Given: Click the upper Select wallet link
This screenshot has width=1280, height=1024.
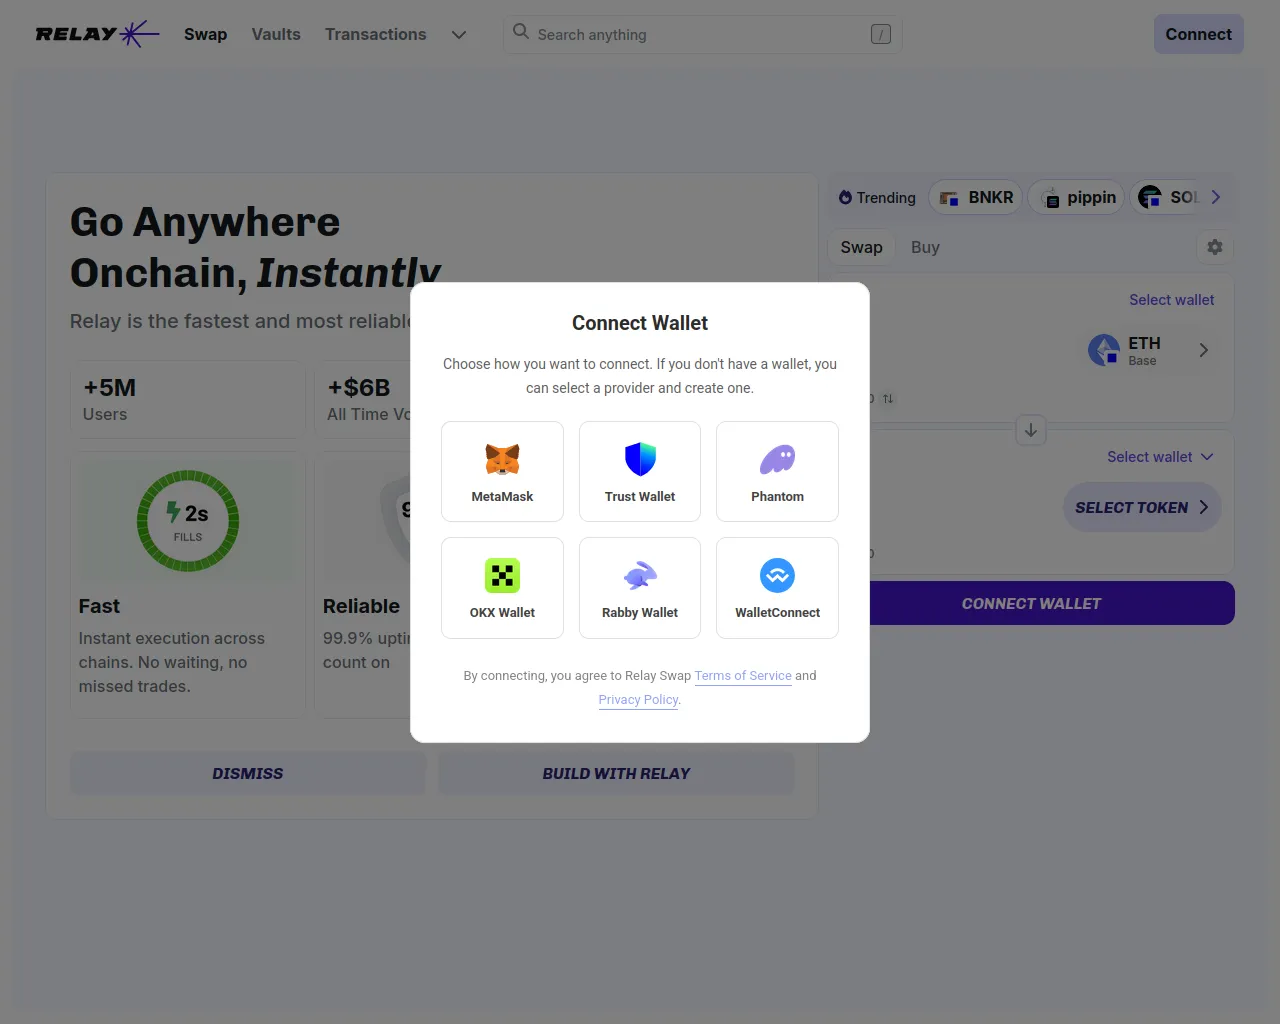Looking at the screenshot, I should click(1172, 300).
